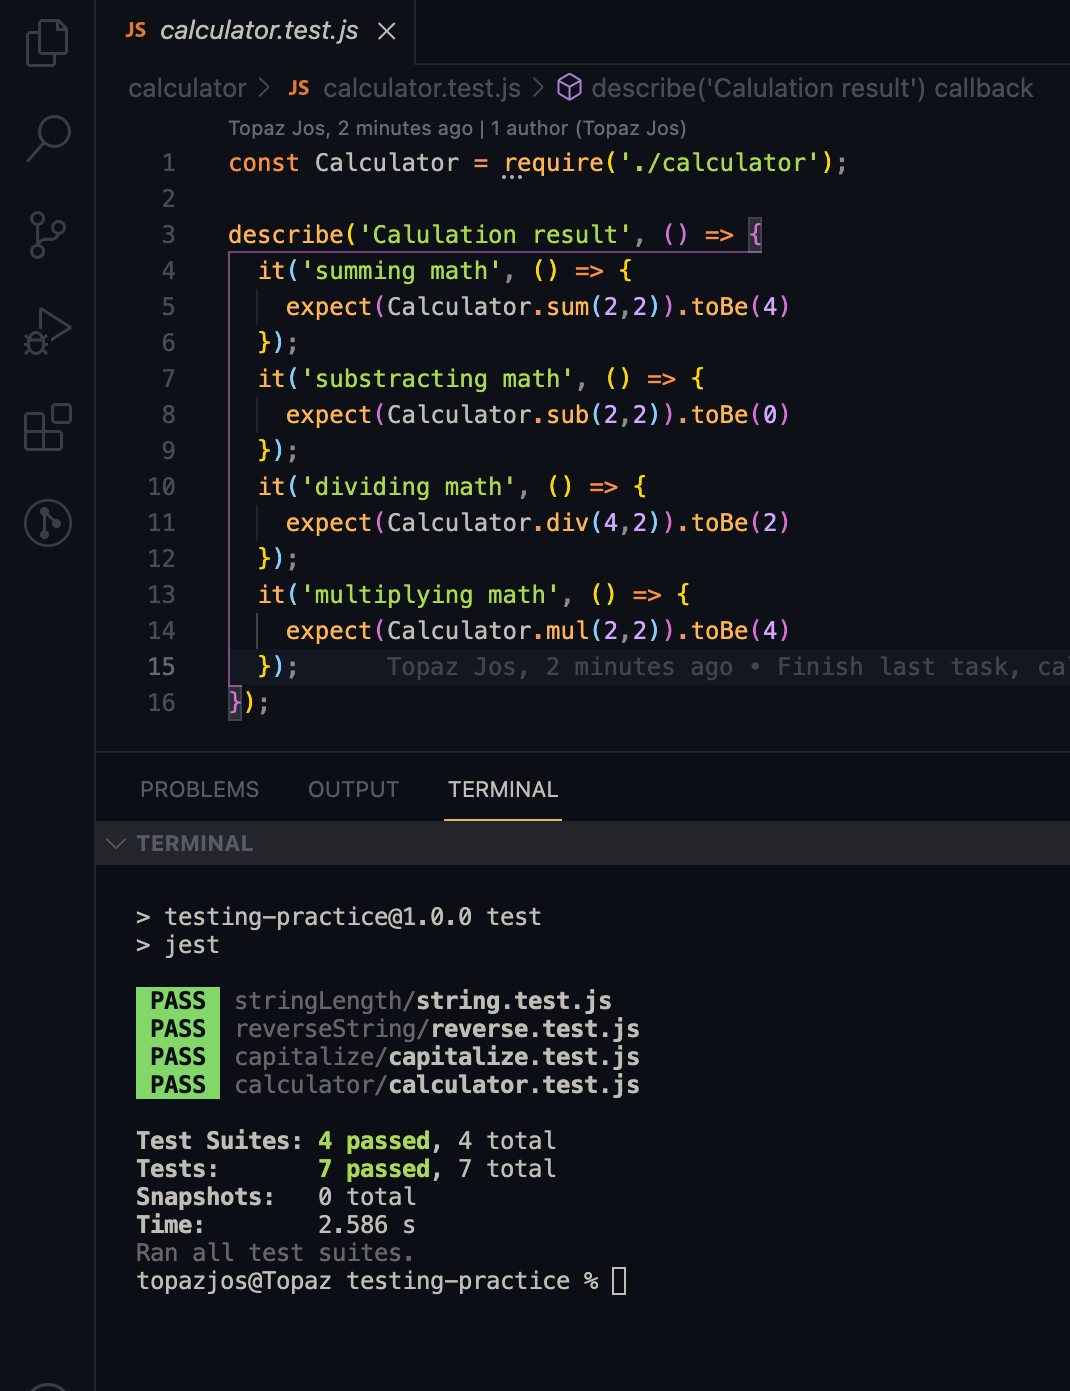Open the Explorer files view
This screenshot has height=1391, width=1070.
coord(47,43)
